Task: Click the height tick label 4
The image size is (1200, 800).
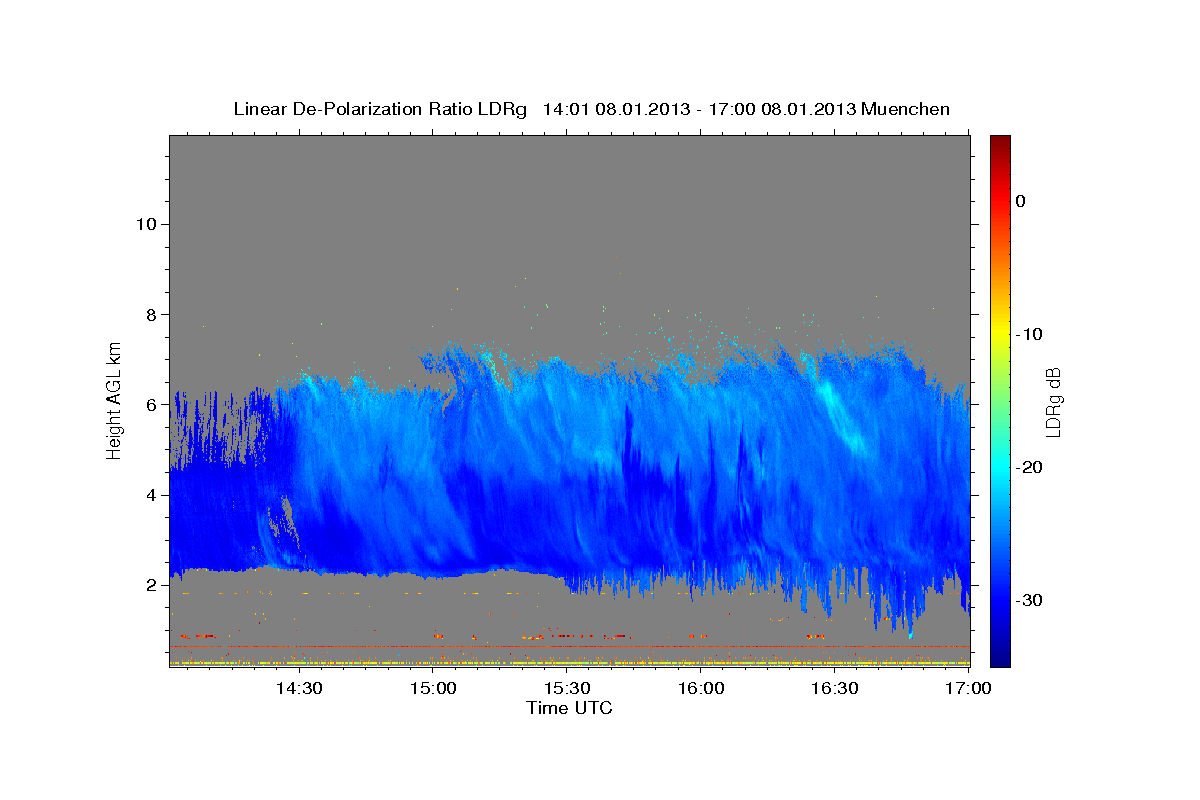Action: click(x=151, y=495)
